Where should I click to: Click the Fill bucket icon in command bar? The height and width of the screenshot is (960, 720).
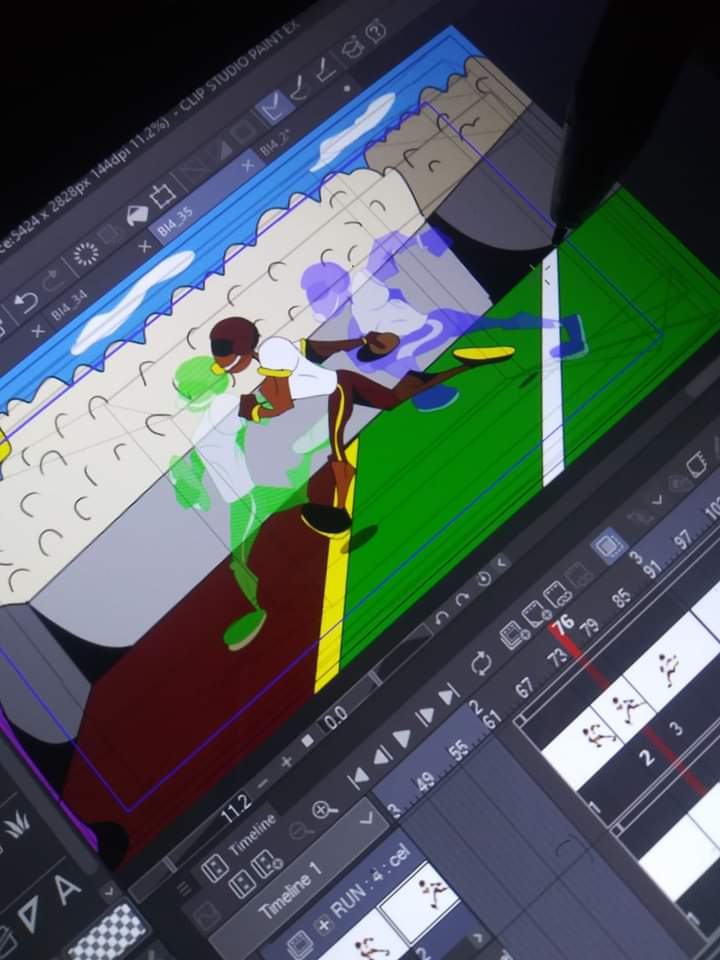137,214
